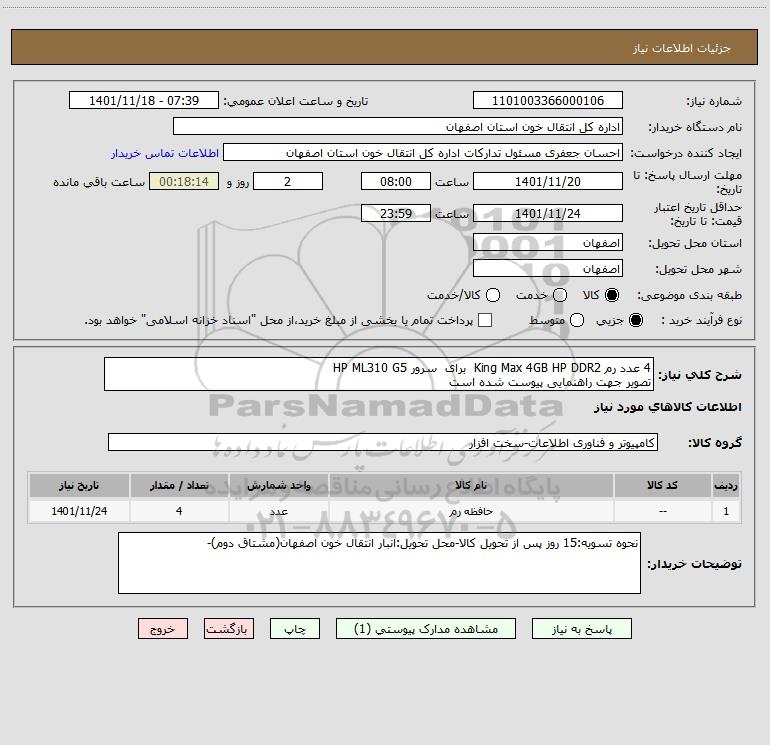Click the buyer organization name field
Image resolution: width=770 pixels, height=745 pixels.
click(398, 127)
